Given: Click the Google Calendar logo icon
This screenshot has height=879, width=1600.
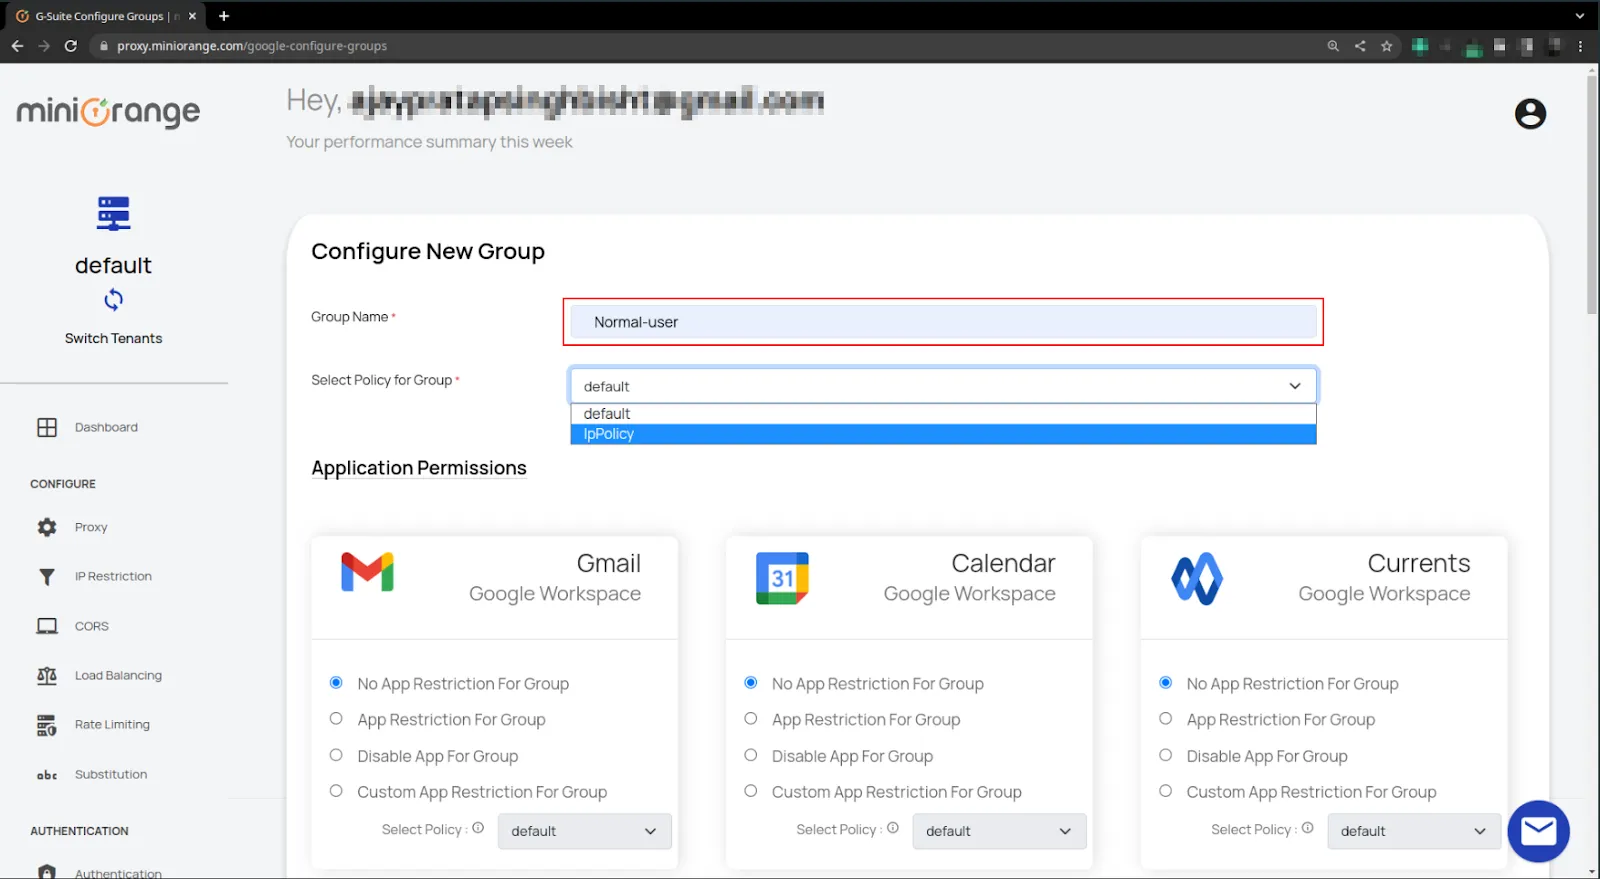Looking at the screenshot, I should pos(782,578).
